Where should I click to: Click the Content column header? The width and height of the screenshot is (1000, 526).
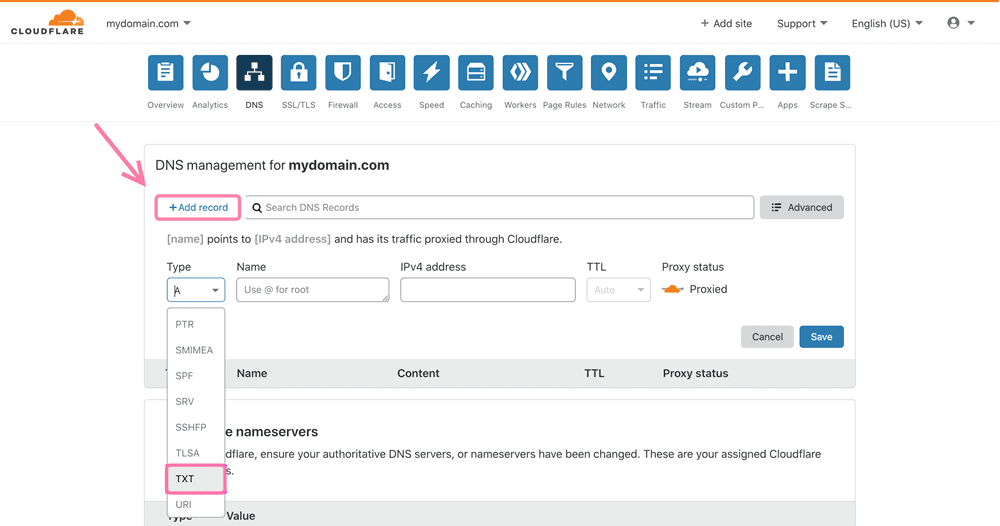[x=418, y=374]
